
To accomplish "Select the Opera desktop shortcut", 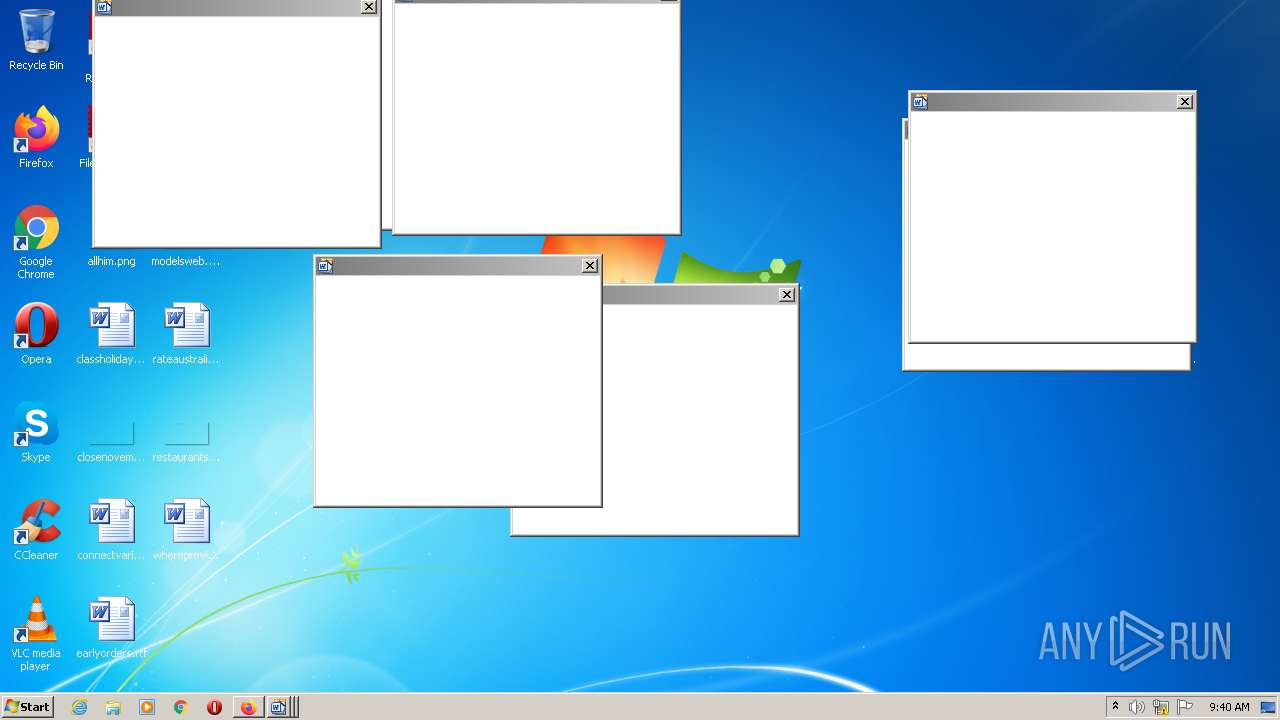I will tap(36, 334).
